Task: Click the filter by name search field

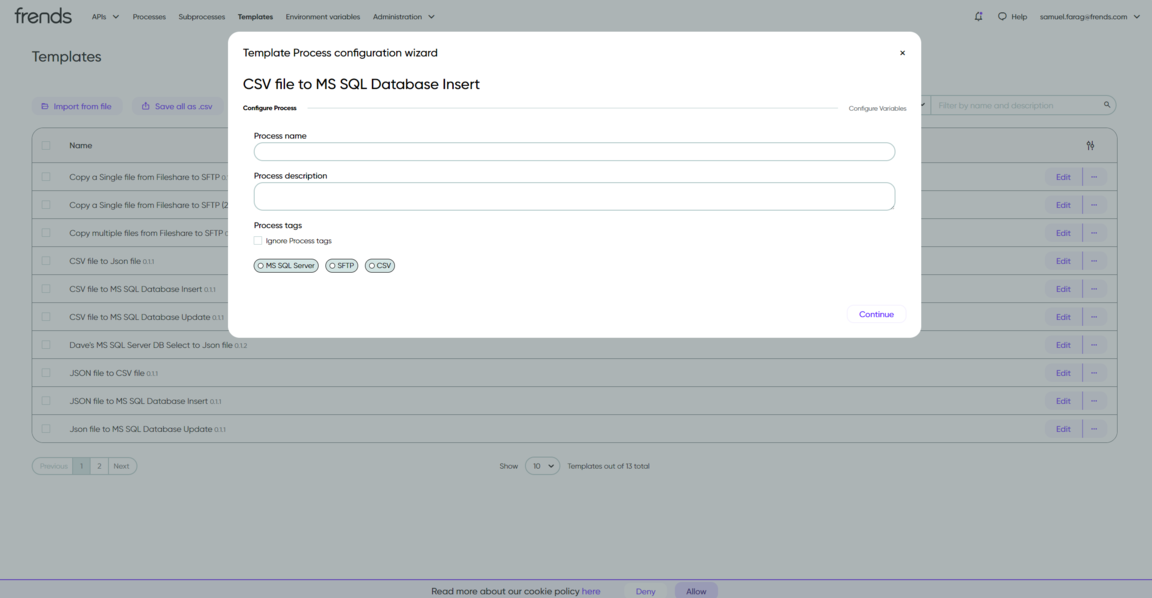Action: (1017, 105)
